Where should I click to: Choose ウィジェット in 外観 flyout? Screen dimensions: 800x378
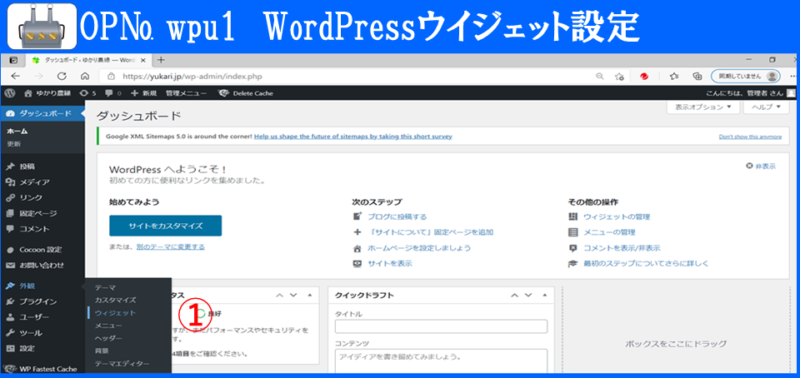115,313
